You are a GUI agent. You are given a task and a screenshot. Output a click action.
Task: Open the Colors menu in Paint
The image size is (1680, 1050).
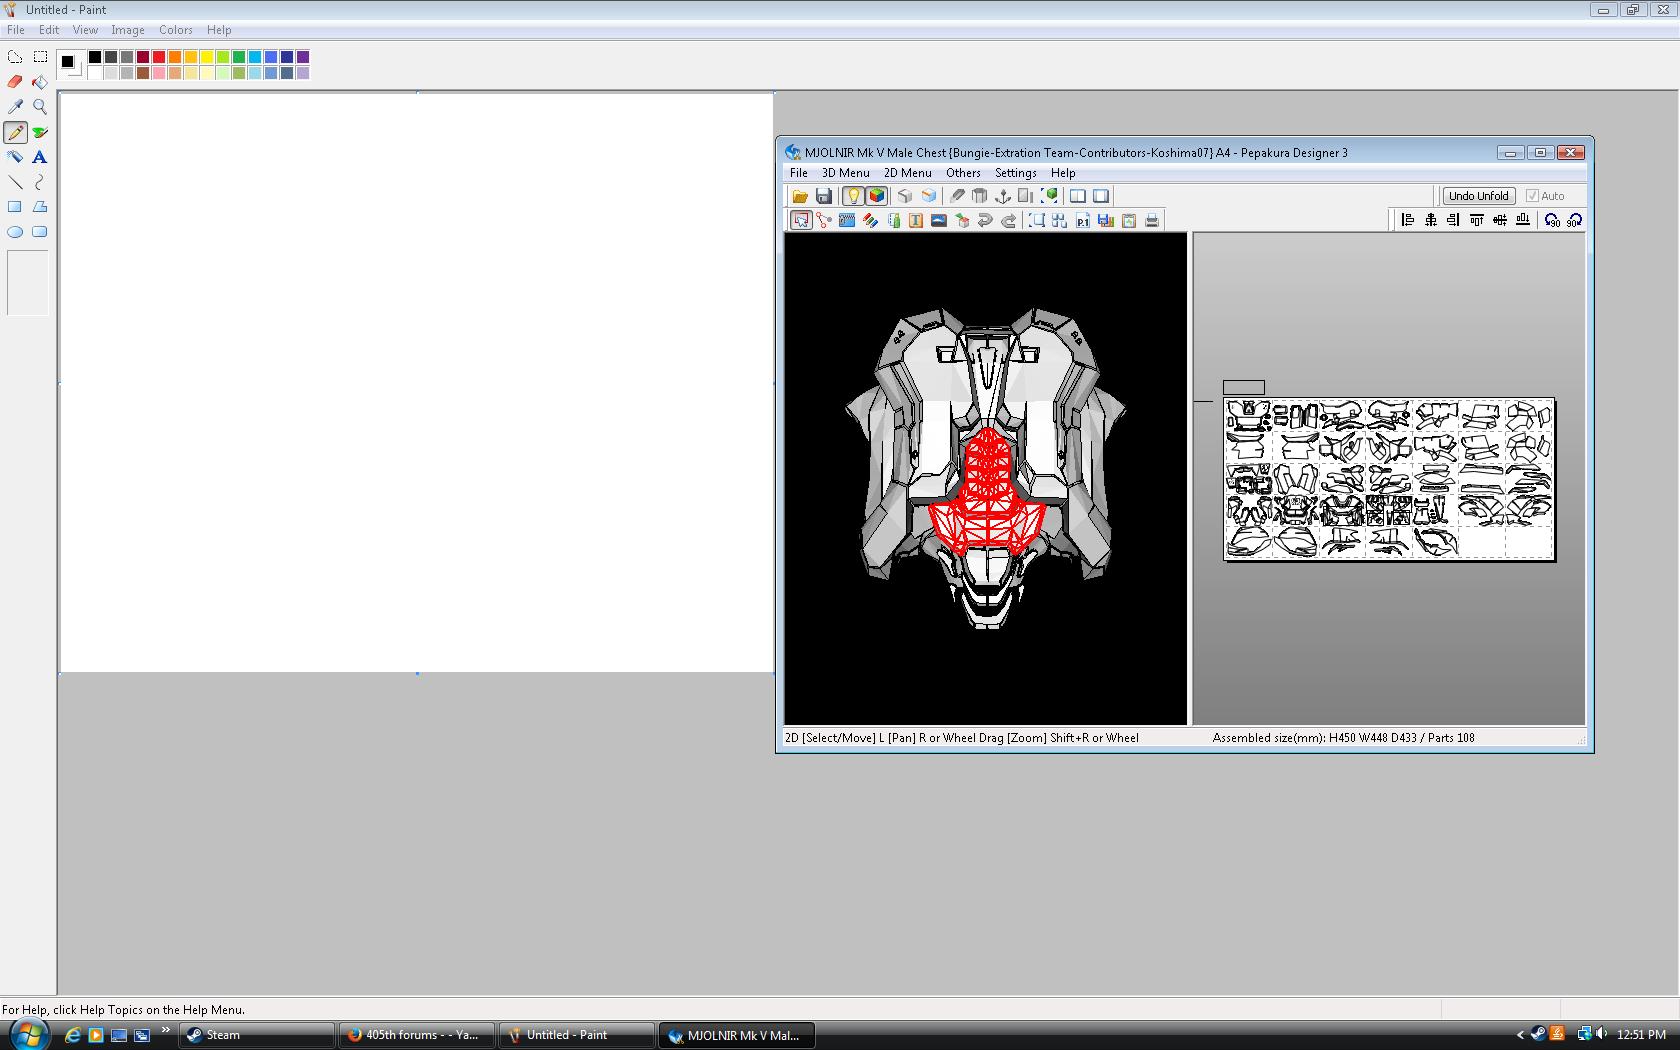[x=176, y=30]
